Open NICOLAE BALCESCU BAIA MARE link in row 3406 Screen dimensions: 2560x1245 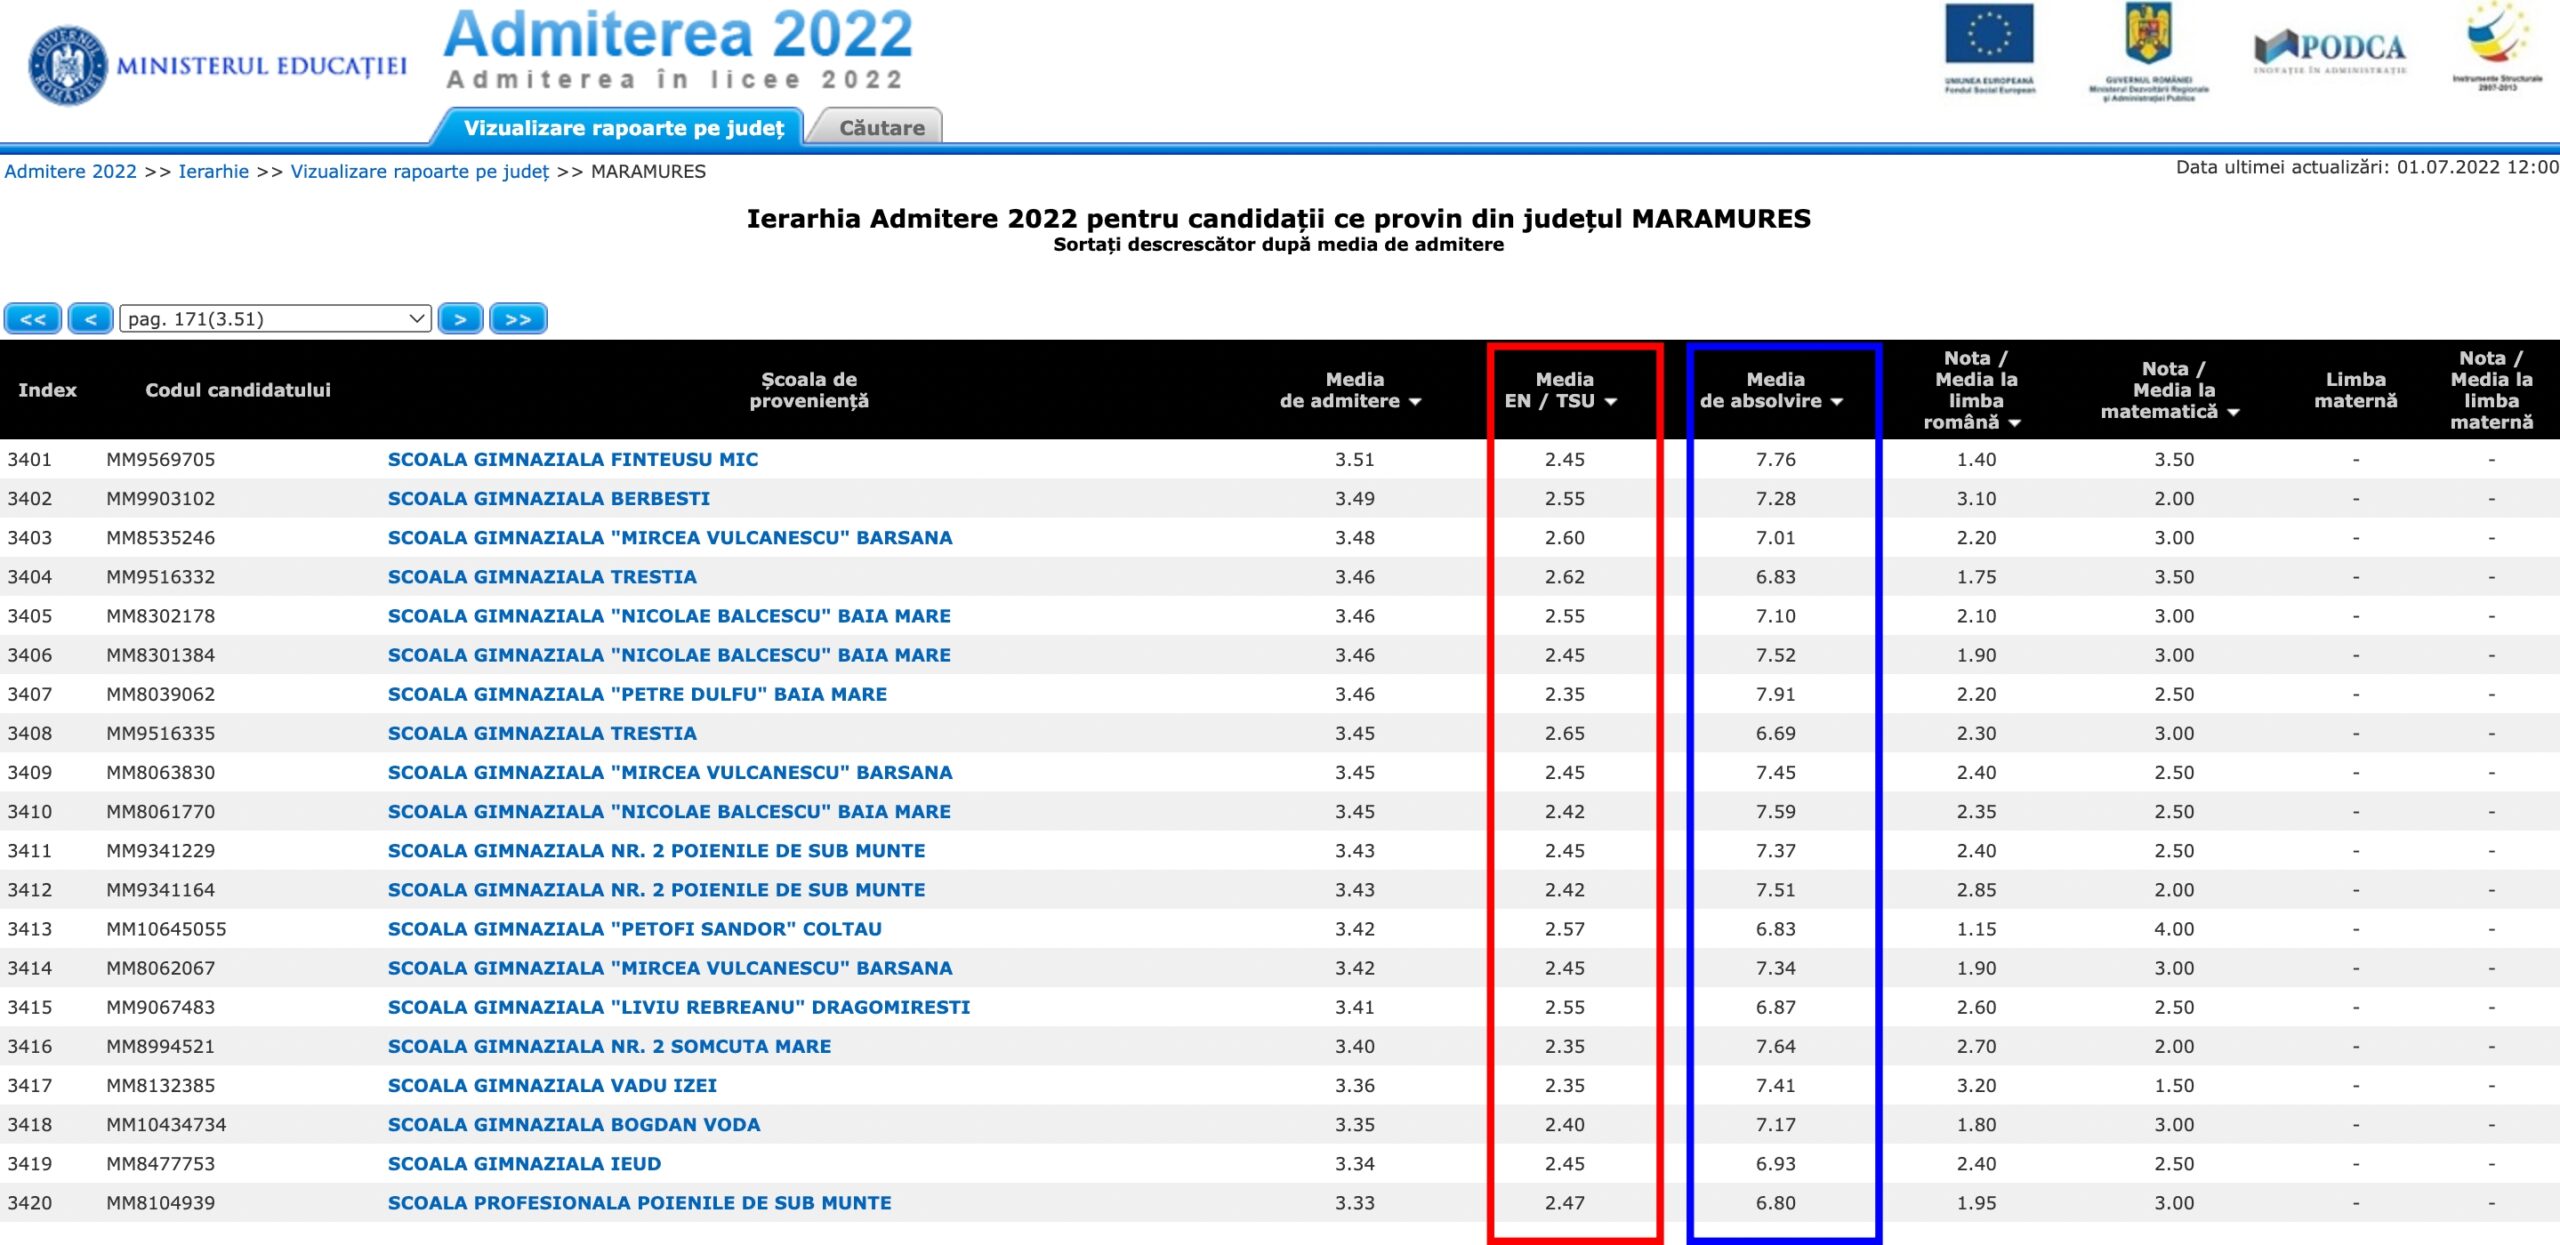click(669, 655)
